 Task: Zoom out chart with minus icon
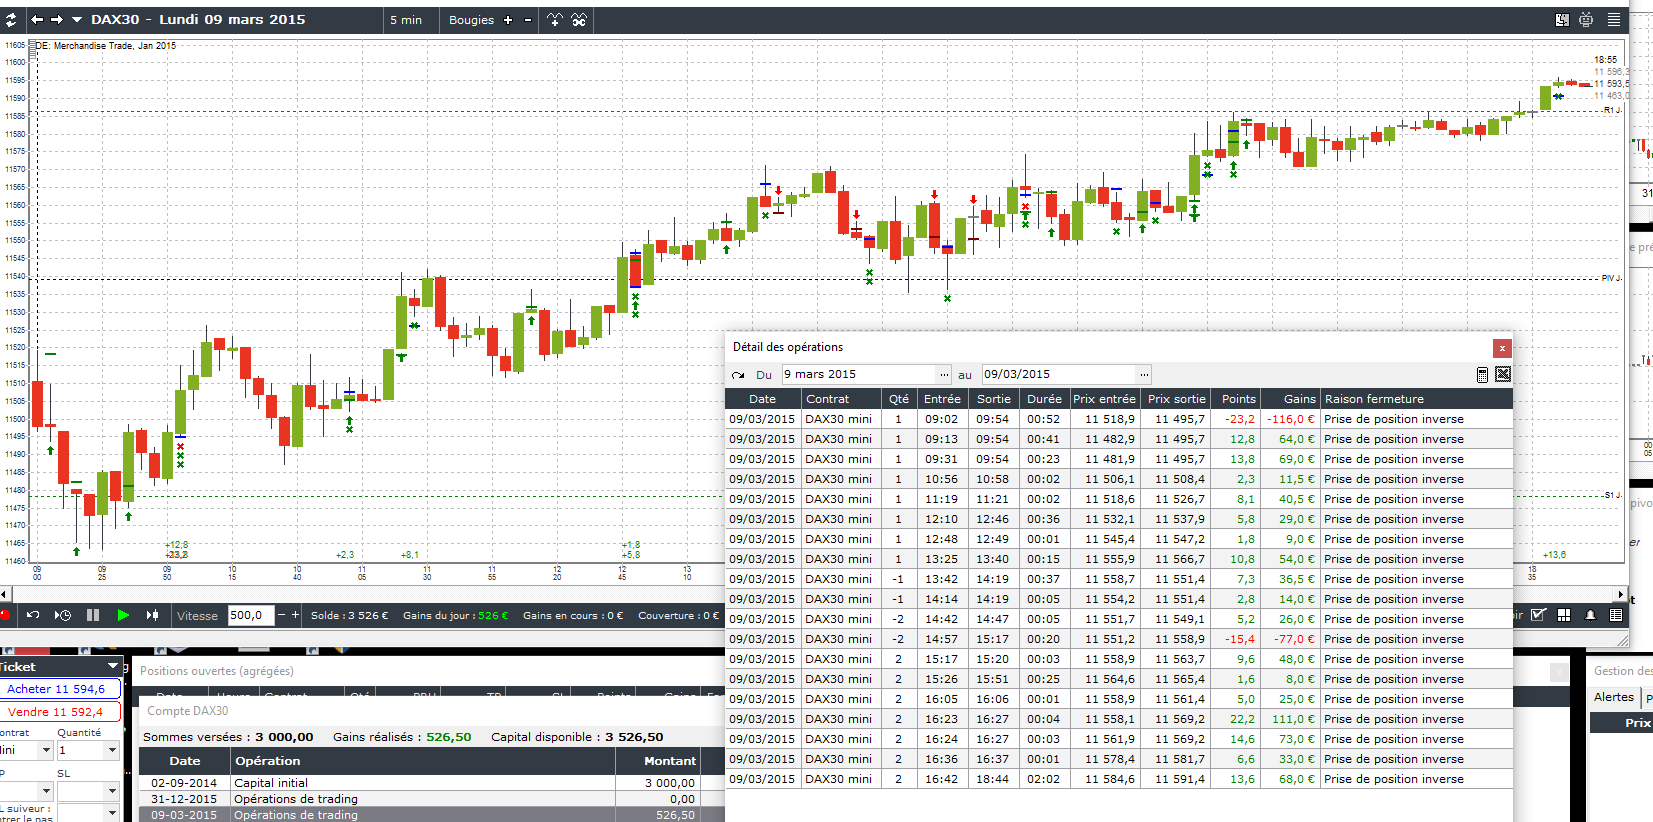[x=528, y=20]
